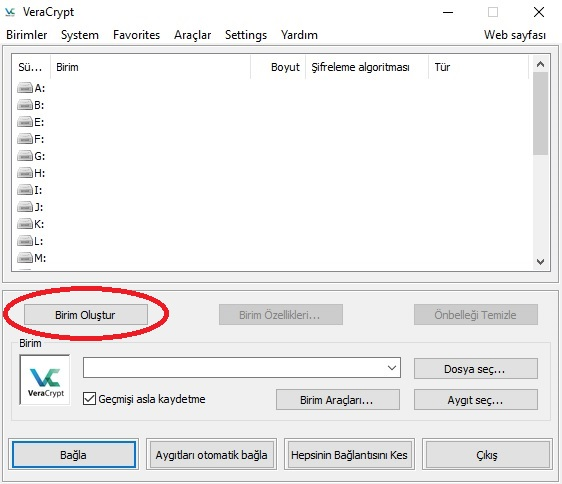Open the Settings menu
562x484 pixels.
point(246,35)
